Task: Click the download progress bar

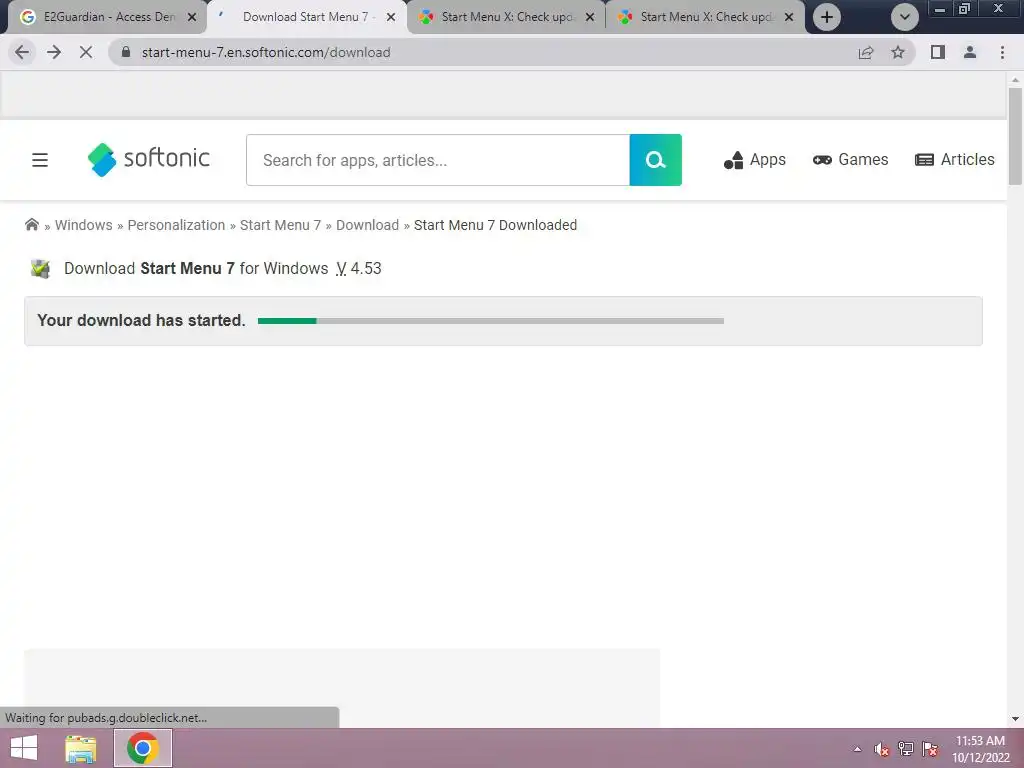Action: 490,321
